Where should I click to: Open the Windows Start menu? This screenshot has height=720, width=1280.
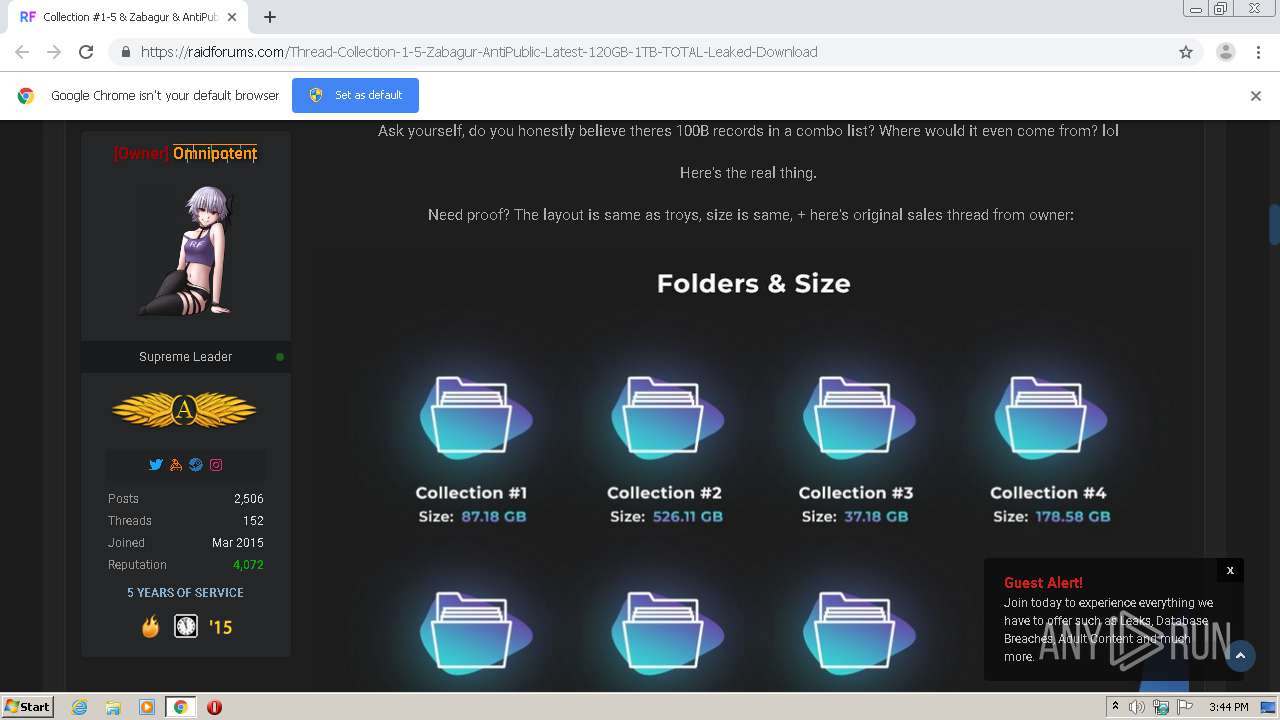tap(27, 706)
